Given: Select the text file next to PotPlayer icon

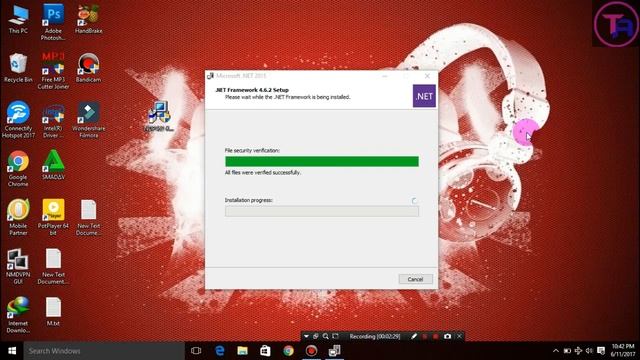Looking at the screenshot, I should point(88,217).
